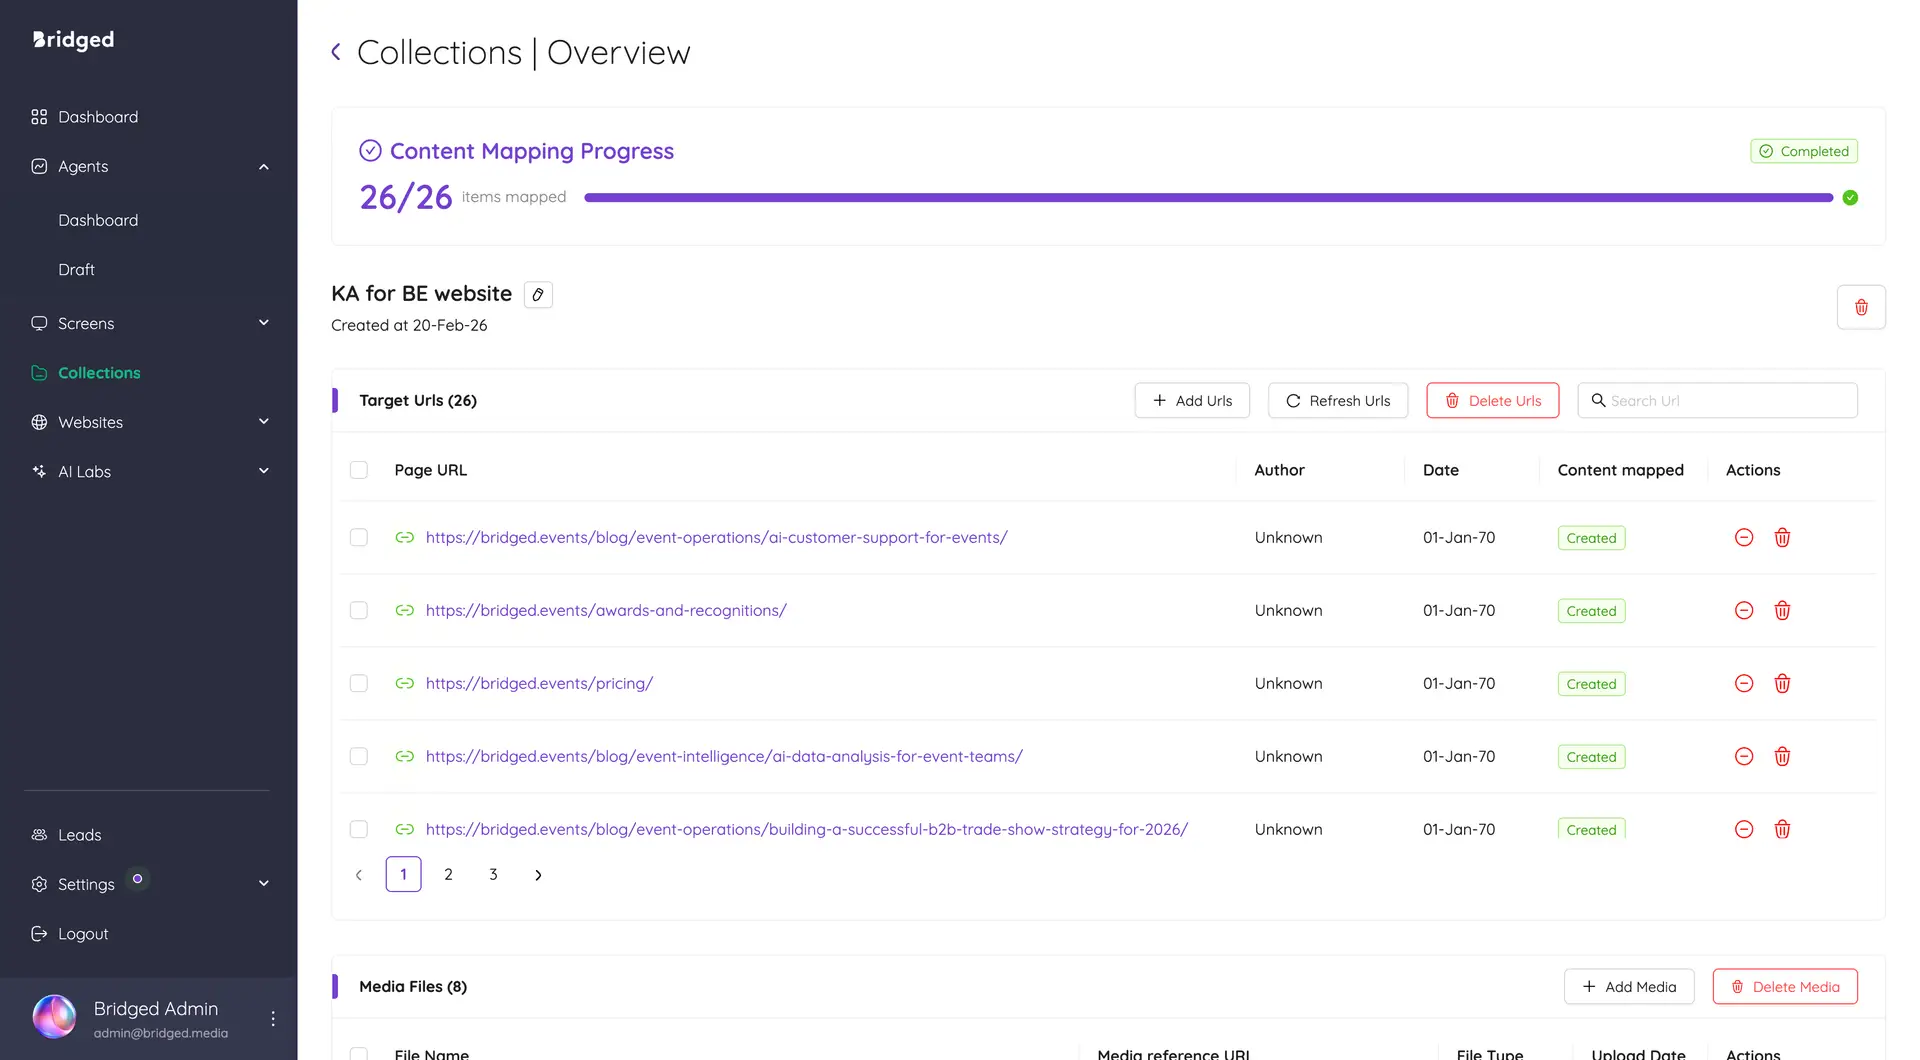Image resolution: width=1920 pixels, height=1060 pixels.
Task: Open AI Labs from the sidebar
Action: tap(84, 471)
